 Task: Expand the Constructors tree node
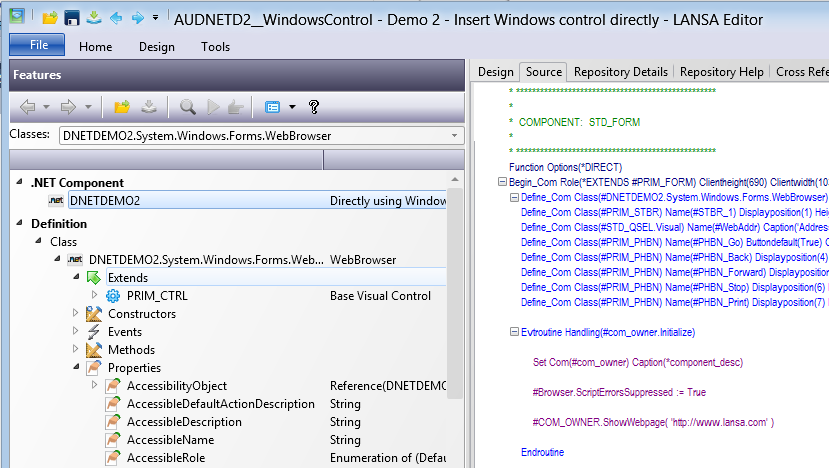pyautogui.click(x=76, y=314)
